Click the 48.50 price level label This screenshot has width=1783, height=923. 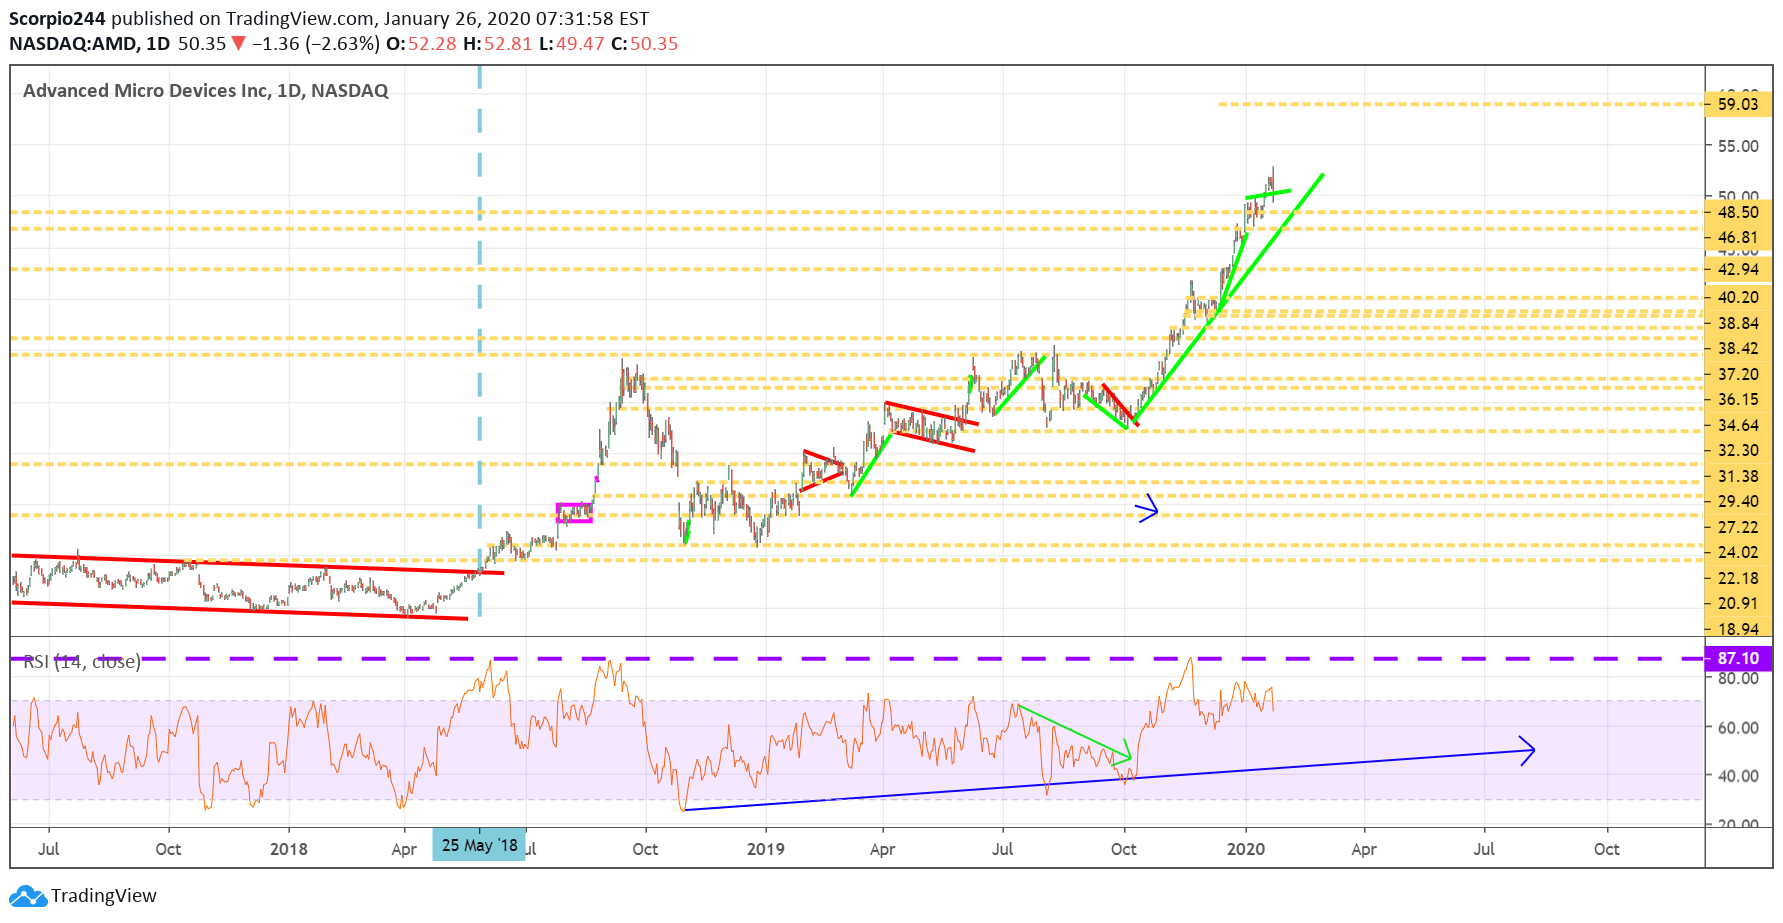pyautogui.click(x=1738, y=212)
